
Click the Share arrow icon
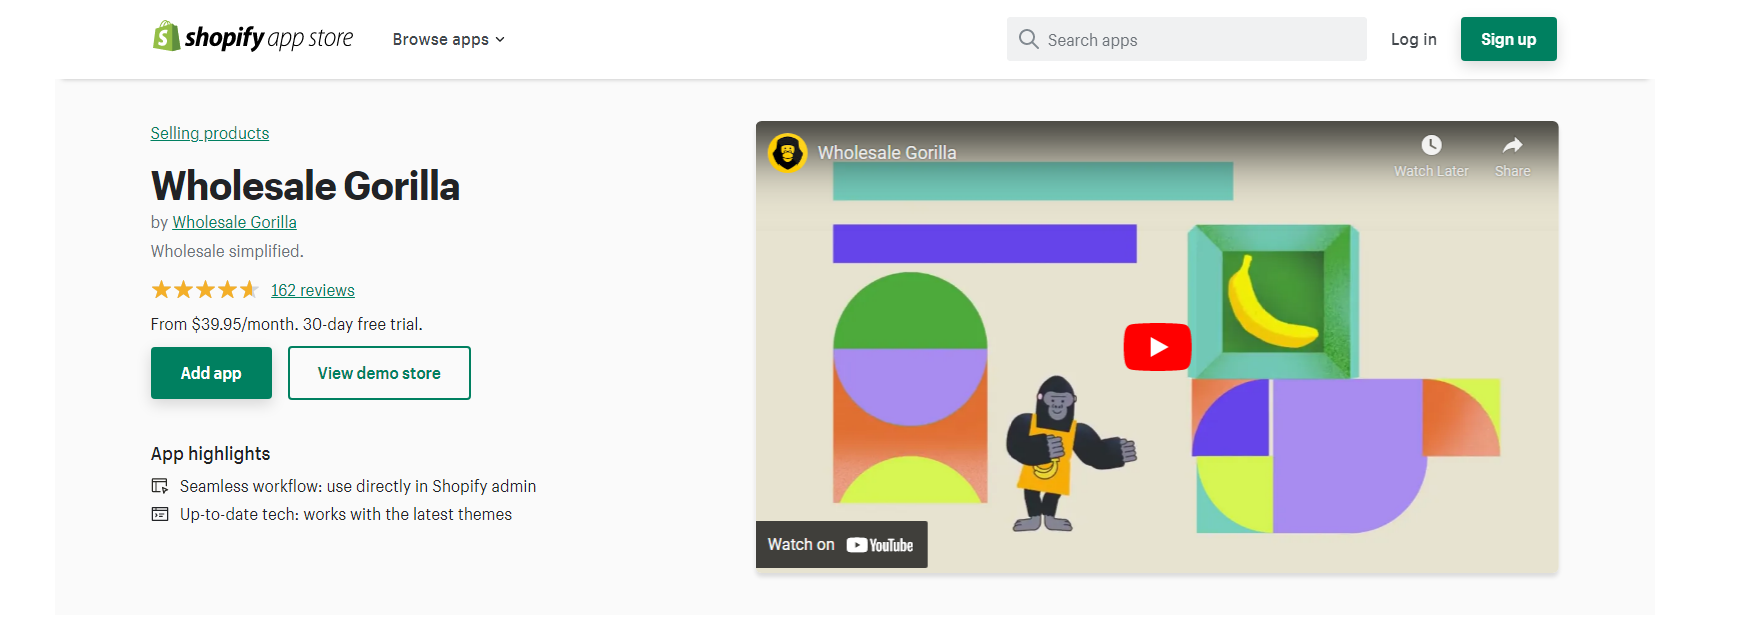point(1512,145)
